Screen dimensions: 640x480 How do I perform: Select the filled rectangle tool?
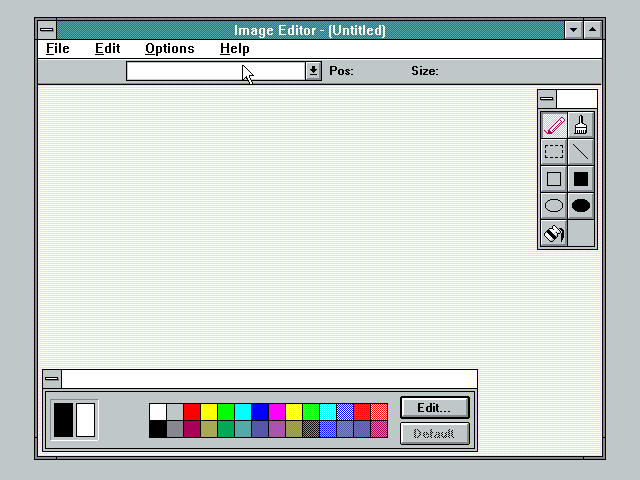coord(581,179)
